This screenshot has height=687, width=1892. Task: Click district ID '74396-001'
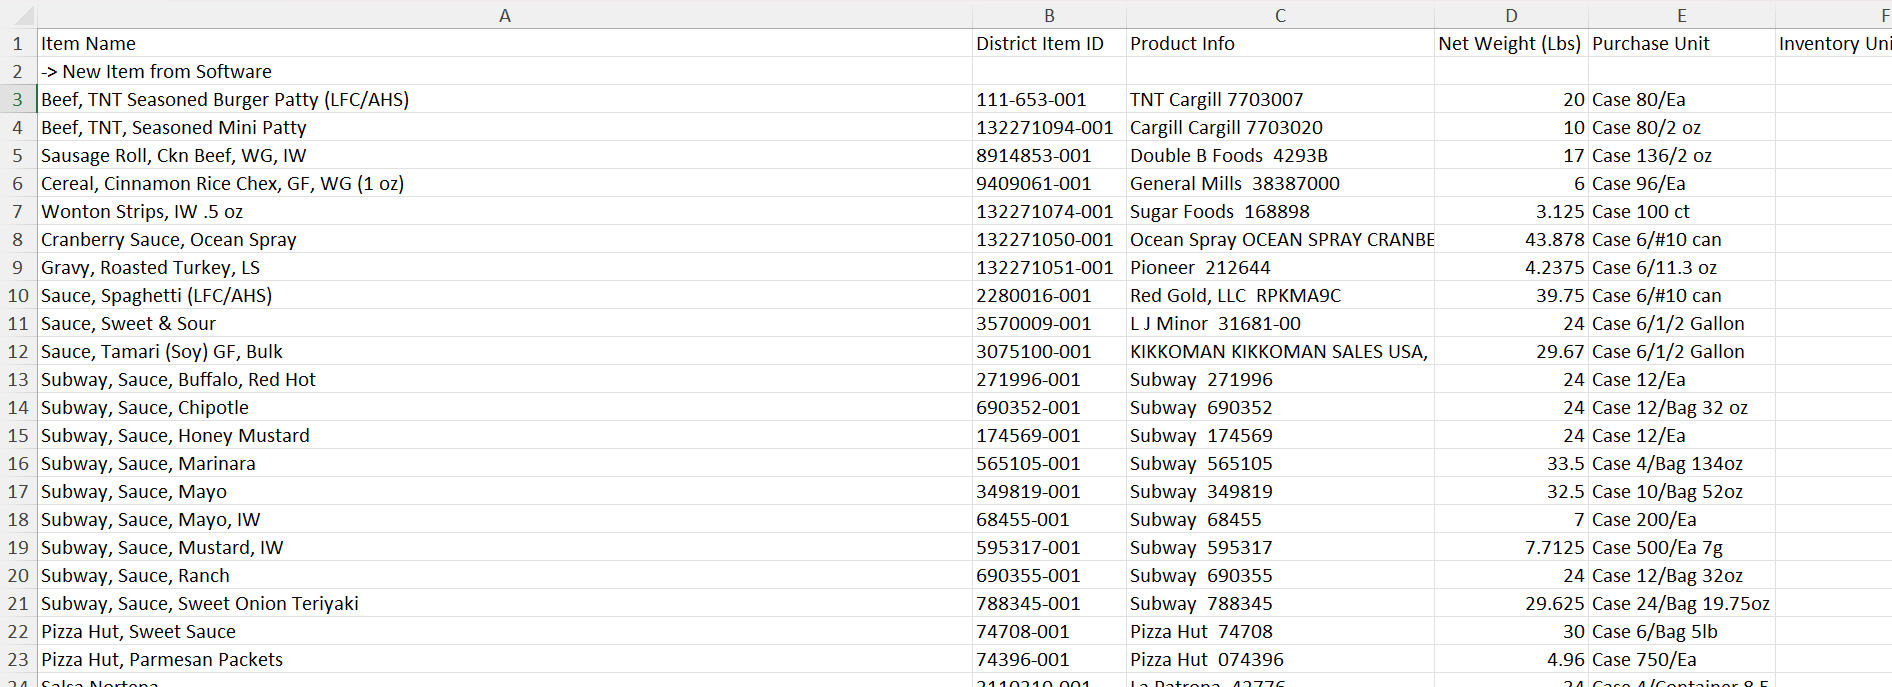tap(1049, 659)
